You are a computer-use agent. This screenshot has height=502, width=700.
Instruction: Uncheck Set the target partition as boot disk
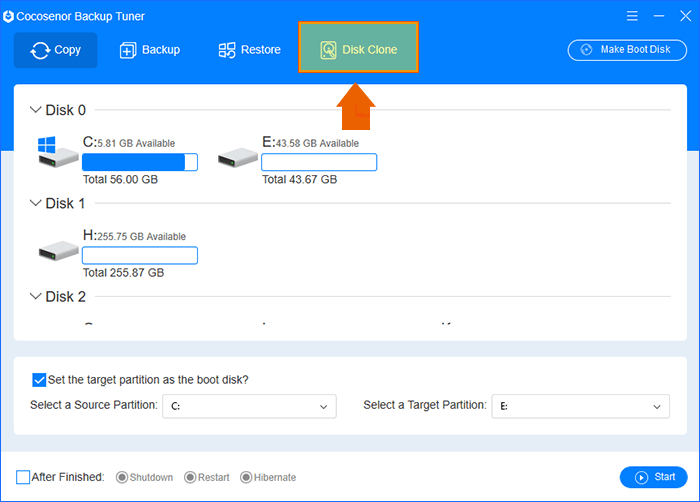[x=39, y=380]
